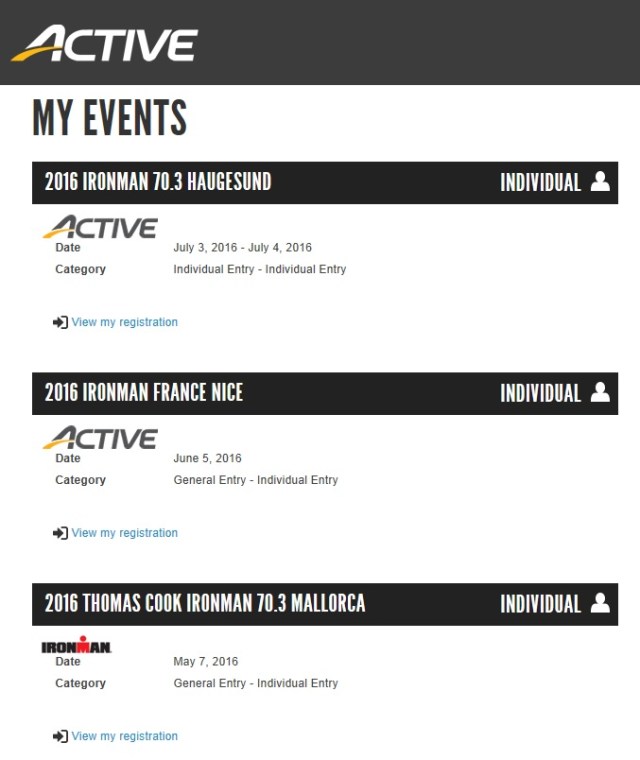Open View my registration for Haugesund

(x=125, y=322)
